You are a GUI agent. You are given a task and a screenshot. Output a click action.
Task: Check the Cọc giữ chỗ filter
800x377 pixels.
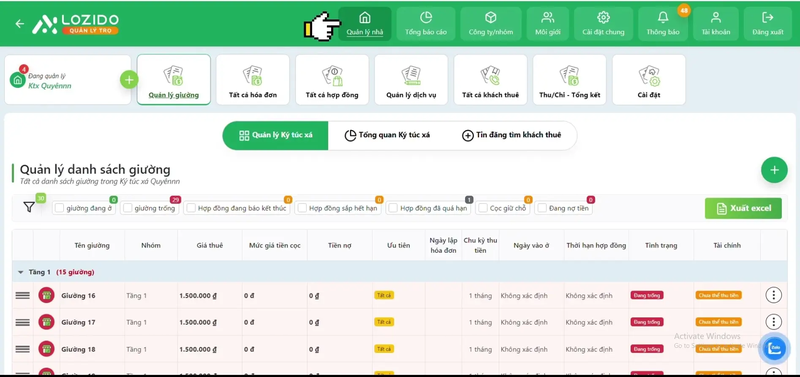pyautogui.click(x=483, y=208)
